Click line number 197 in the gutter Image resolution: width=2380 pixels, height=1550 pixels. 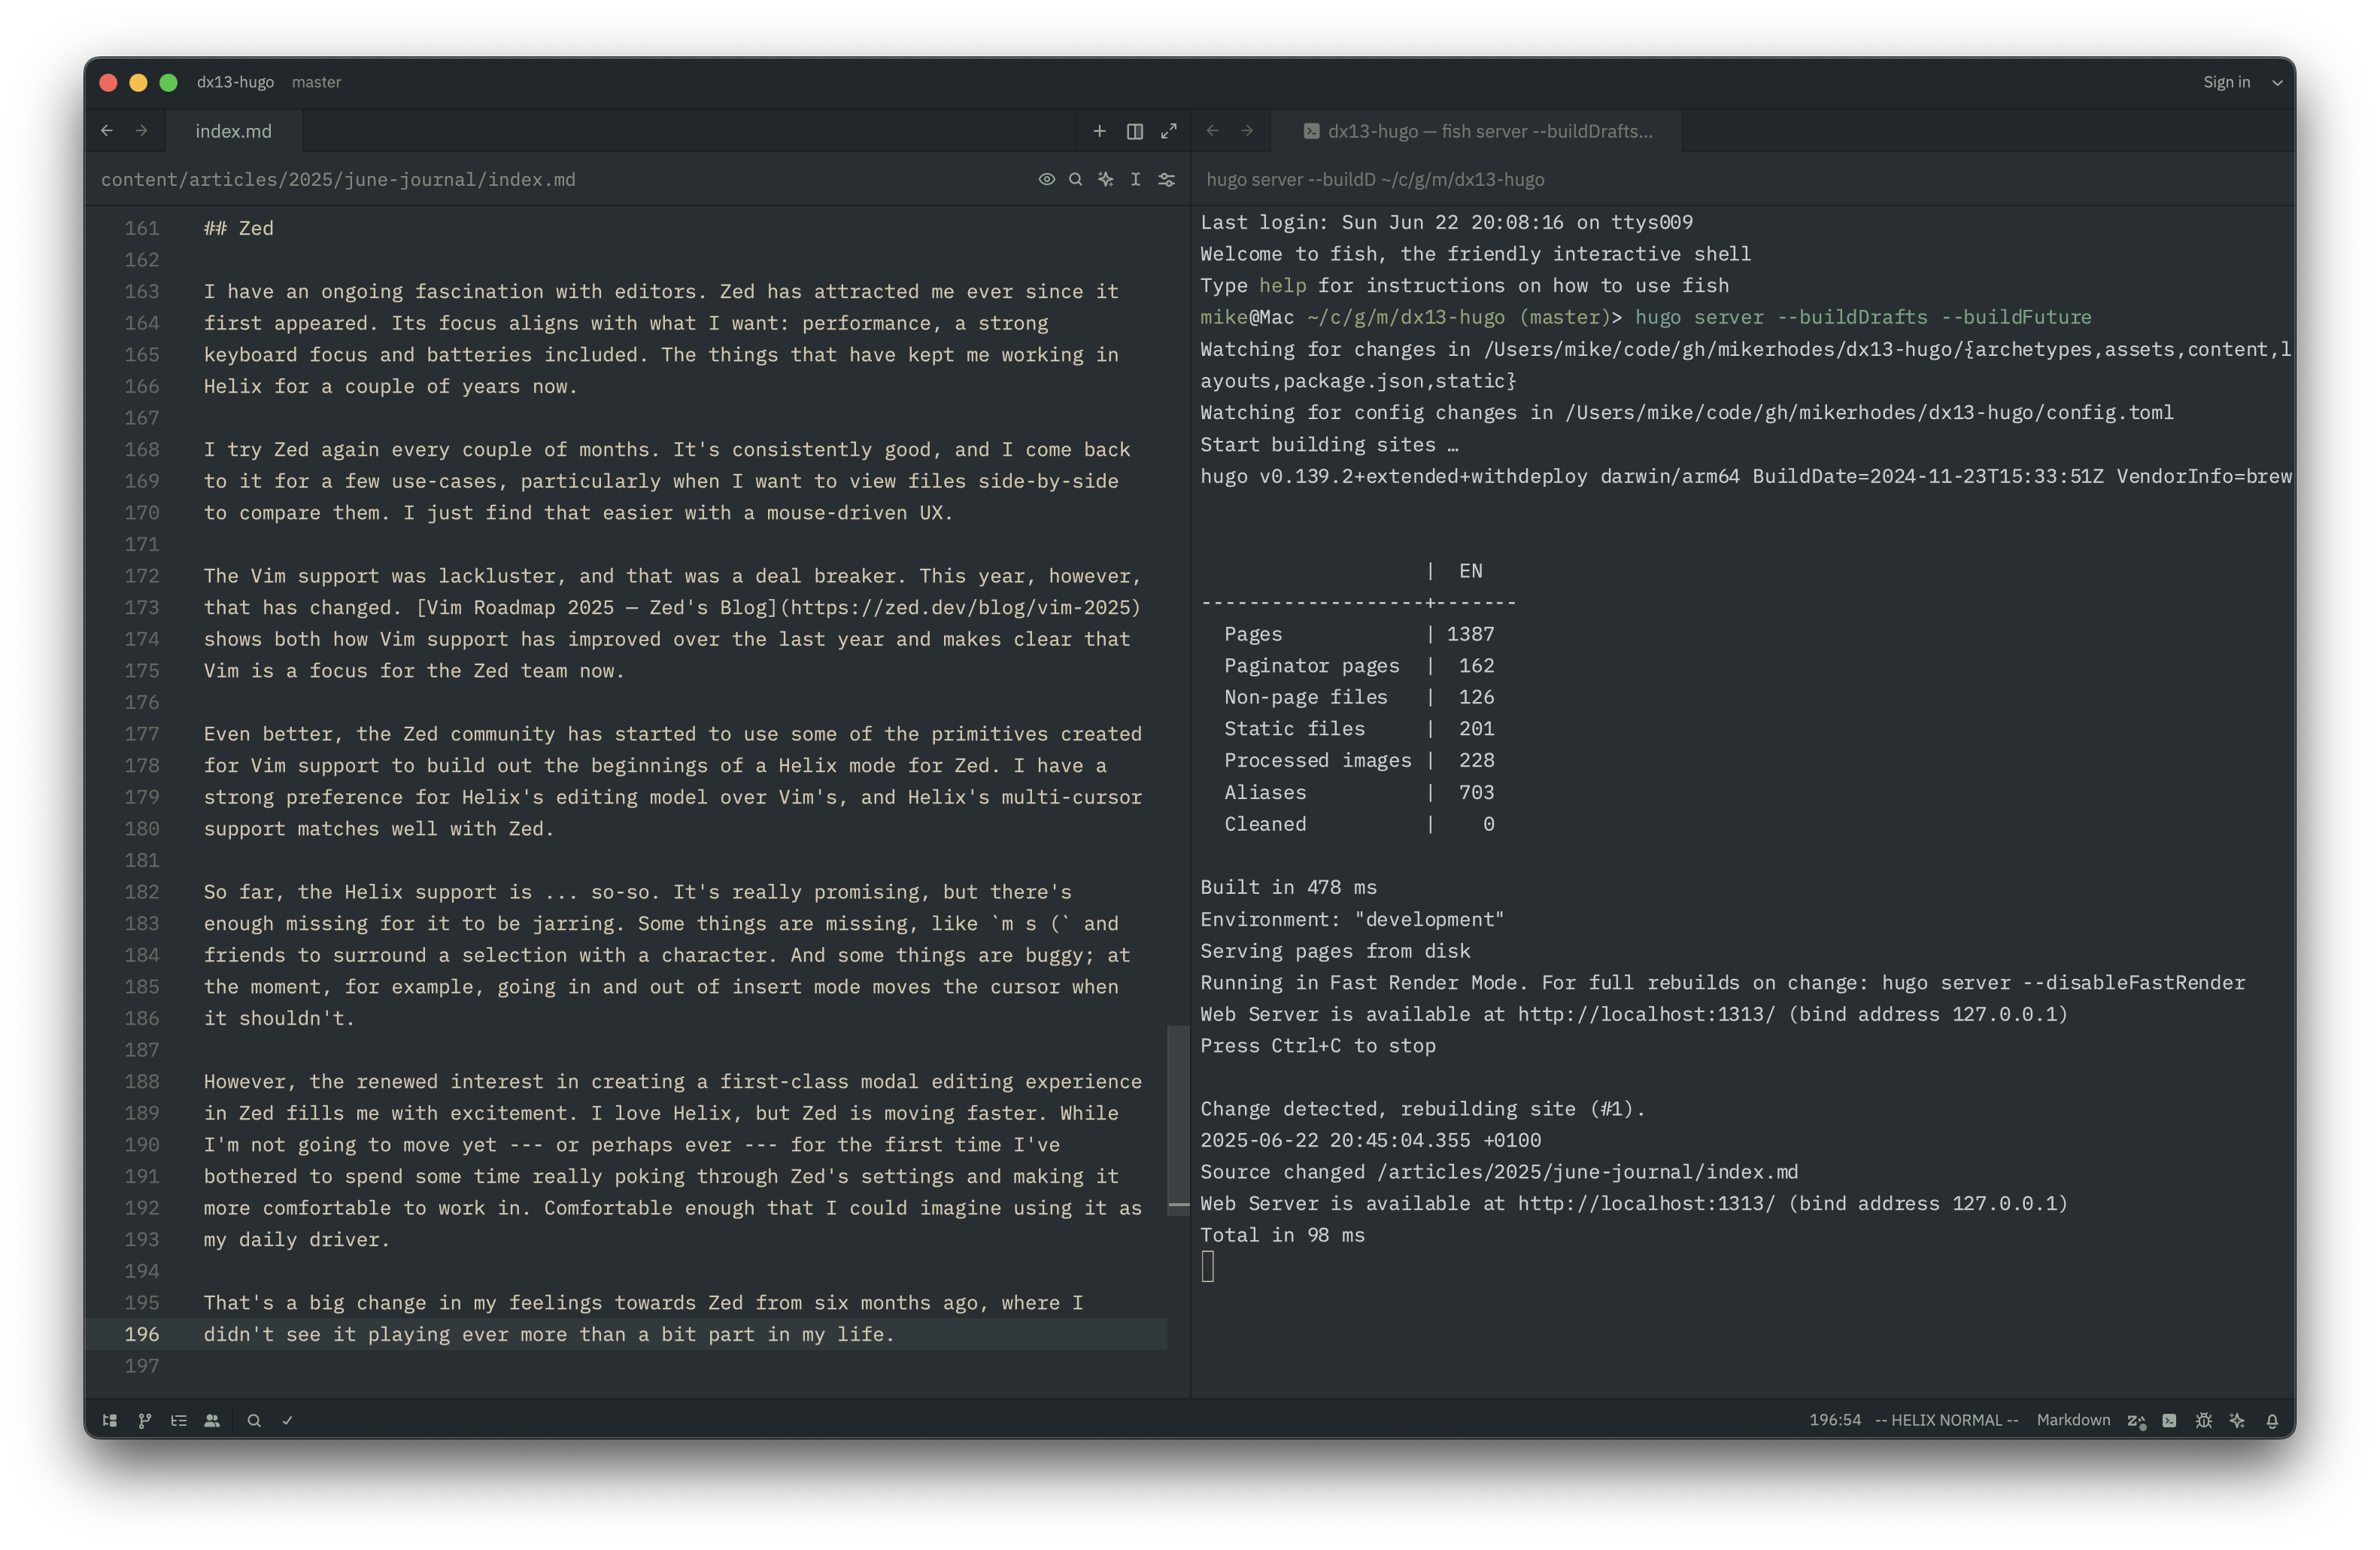(141, 1366)
